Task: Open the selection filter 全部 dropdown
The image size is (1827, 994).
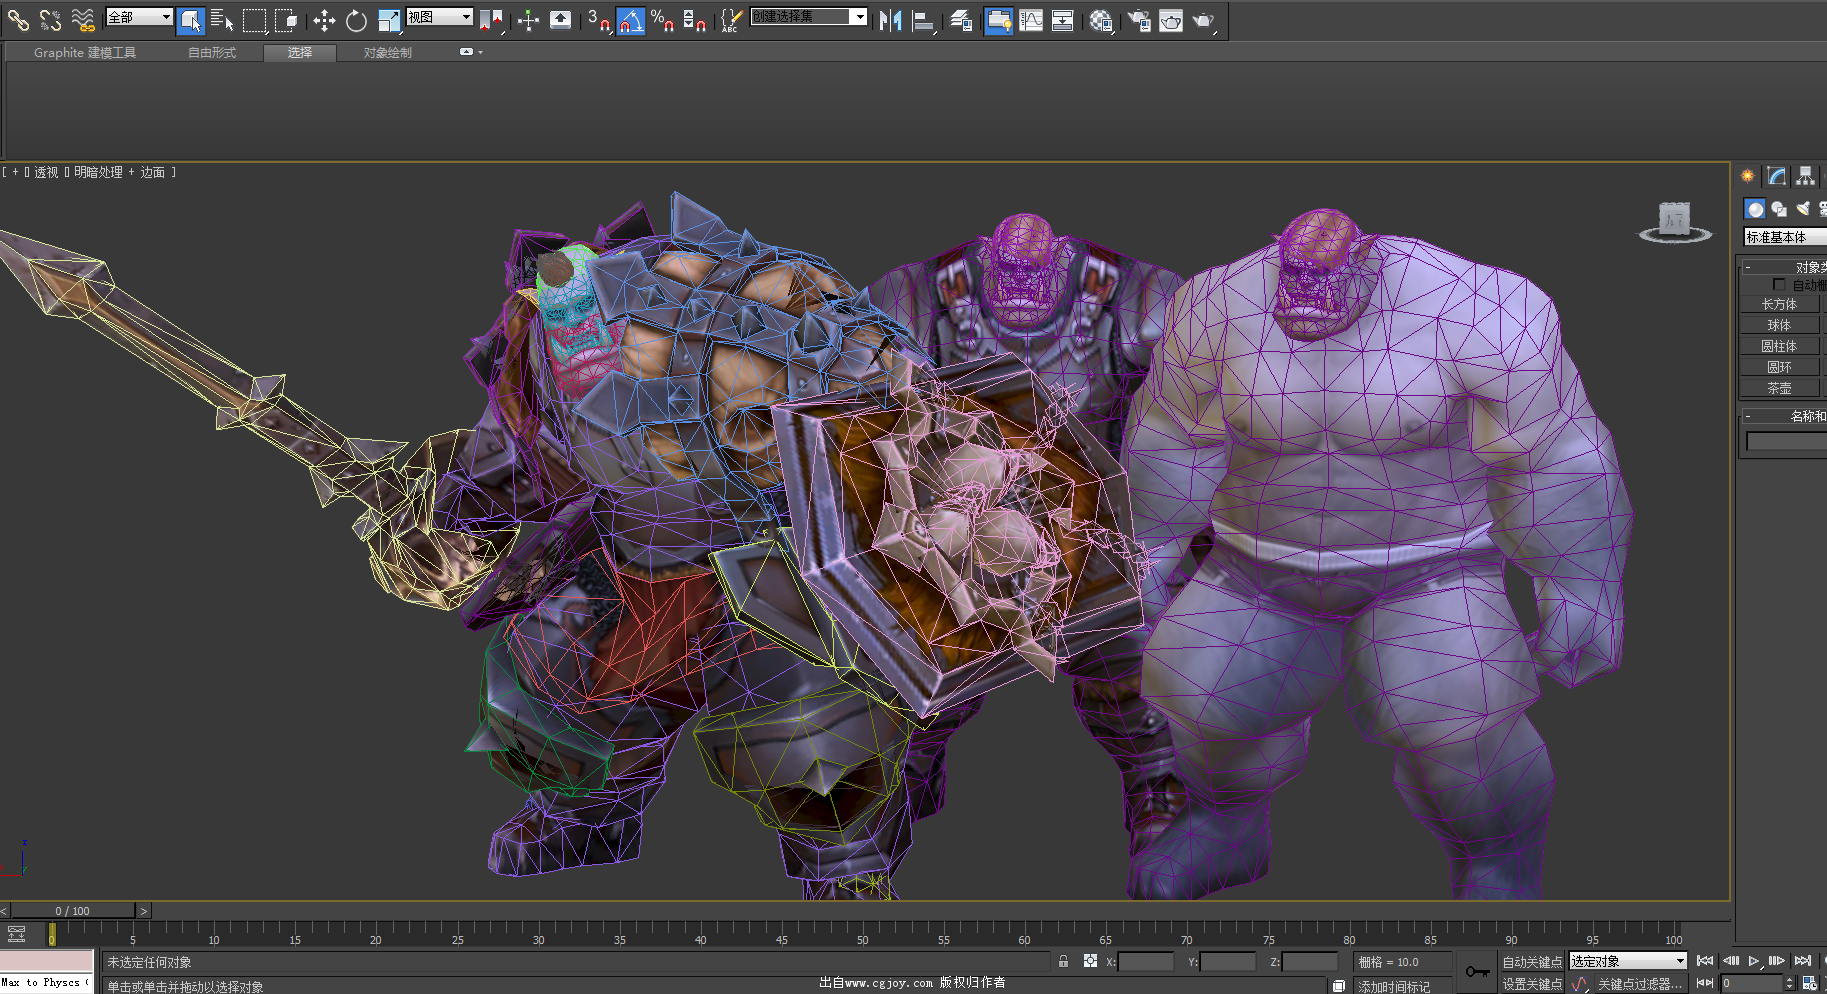Action: tap(139, 17)
